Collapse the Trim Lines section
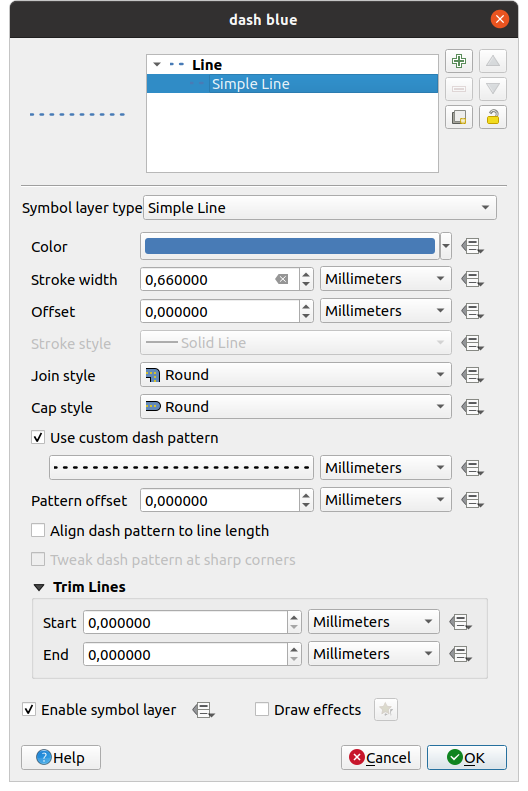Screen dimensions: 528x791 pyautogui.click(x=39, y=587)
